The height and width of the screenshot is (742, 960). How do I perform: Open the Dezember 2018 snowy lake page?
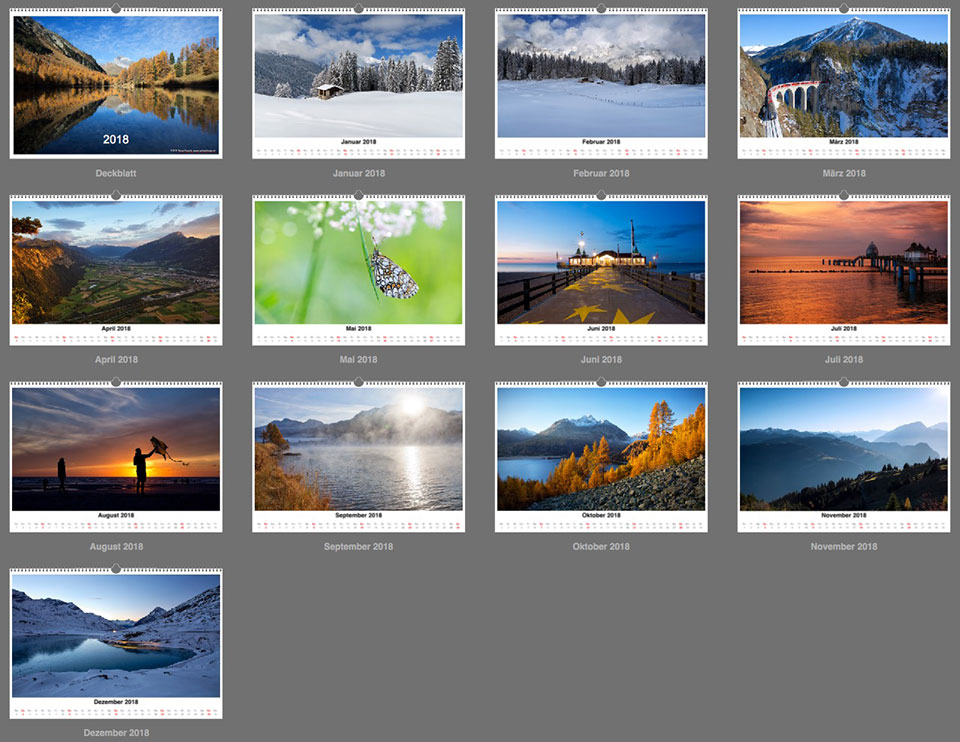tap(116, 638)
